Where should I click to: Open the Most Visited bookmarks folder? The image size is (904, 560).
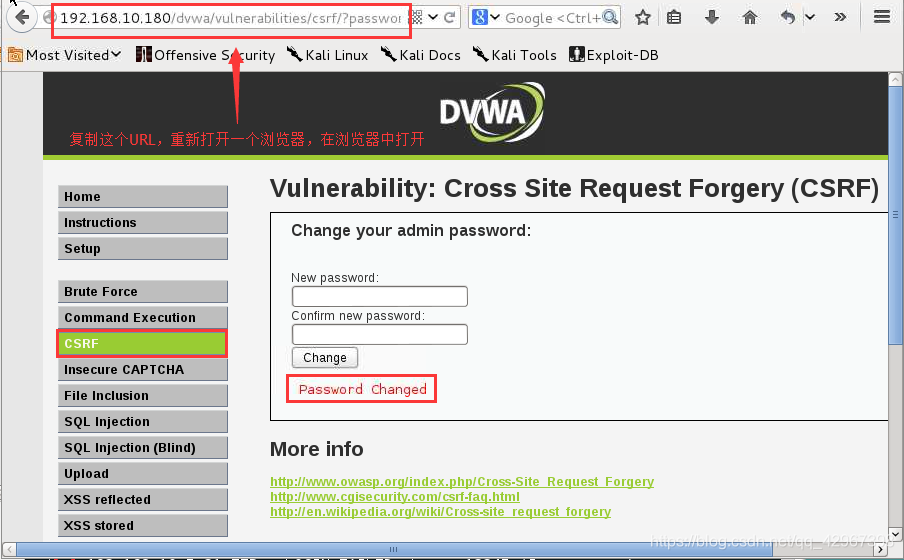coord(65,55)
